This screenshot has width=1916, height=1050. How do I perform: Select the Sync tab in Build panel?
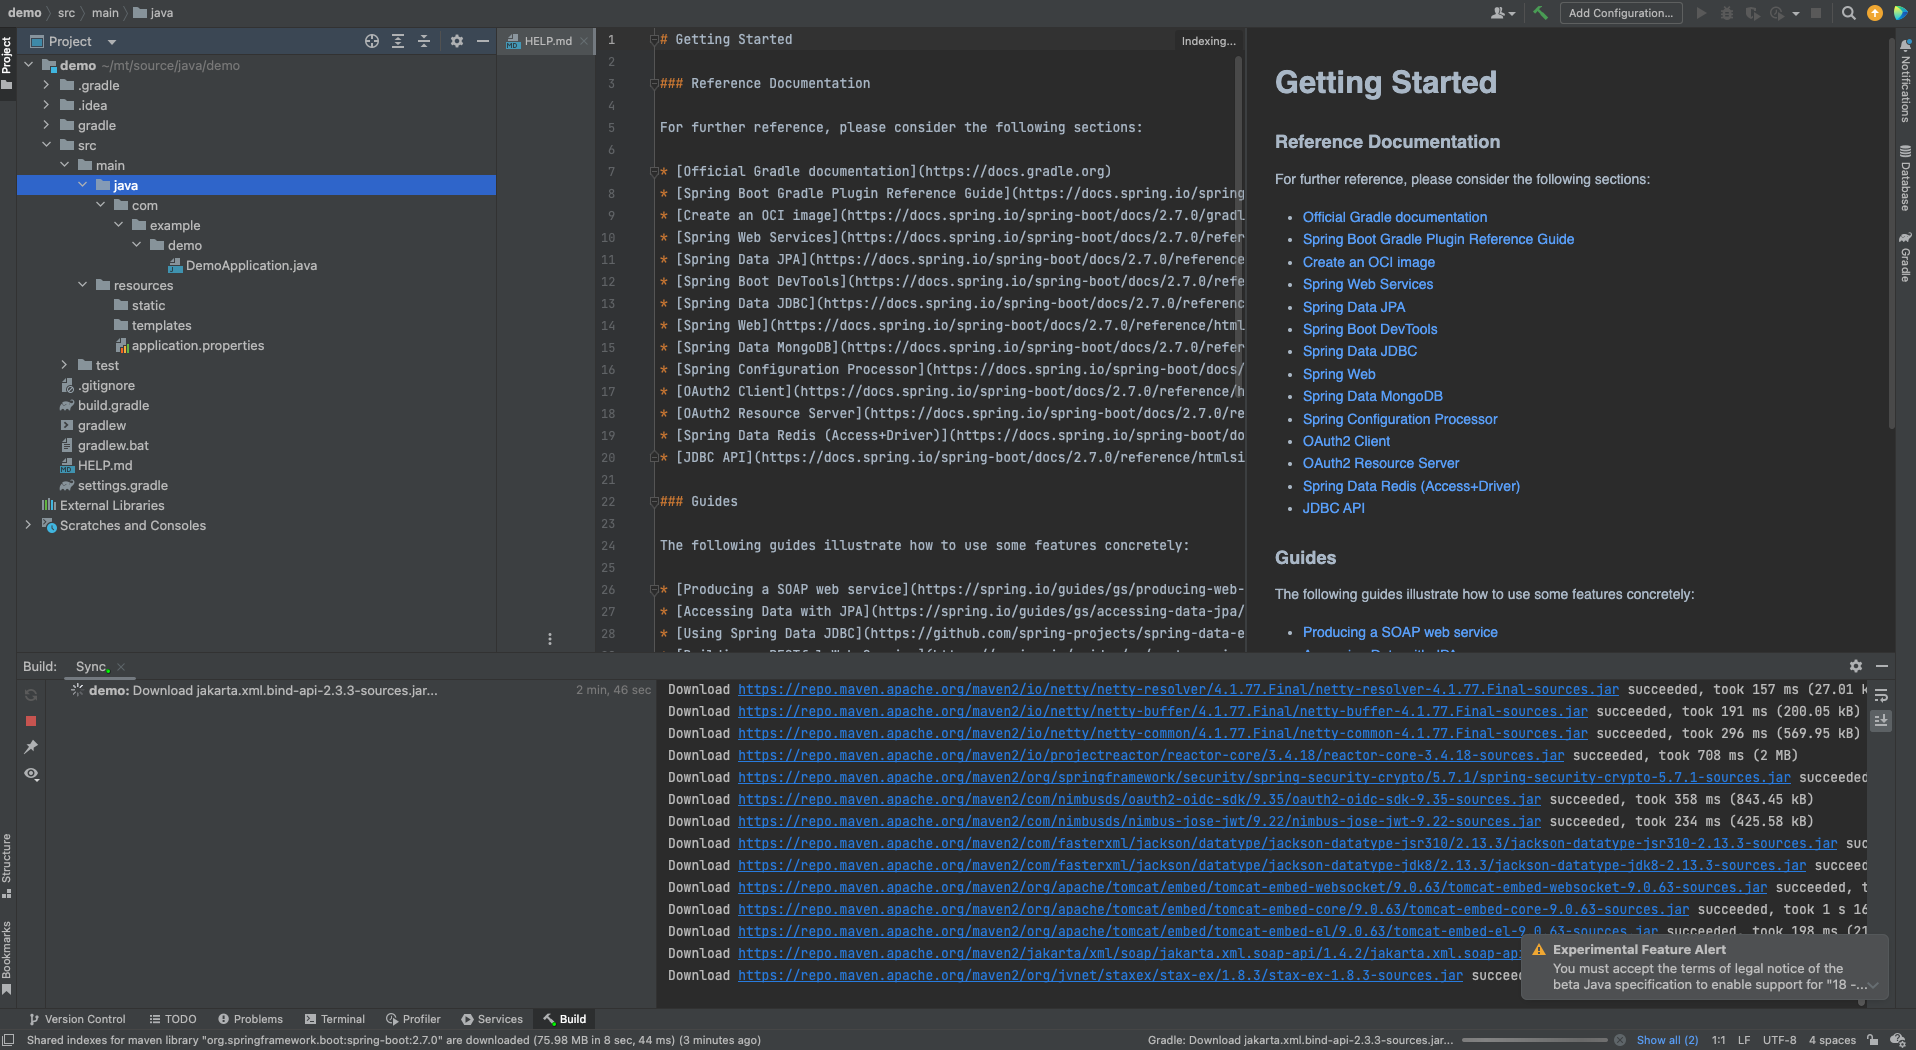92,666
